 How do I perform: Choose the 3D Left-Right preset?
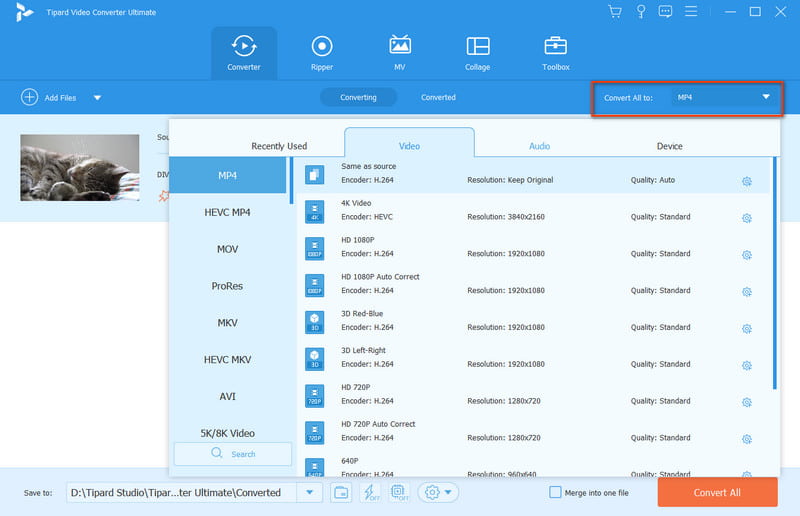tap(533, 359)
